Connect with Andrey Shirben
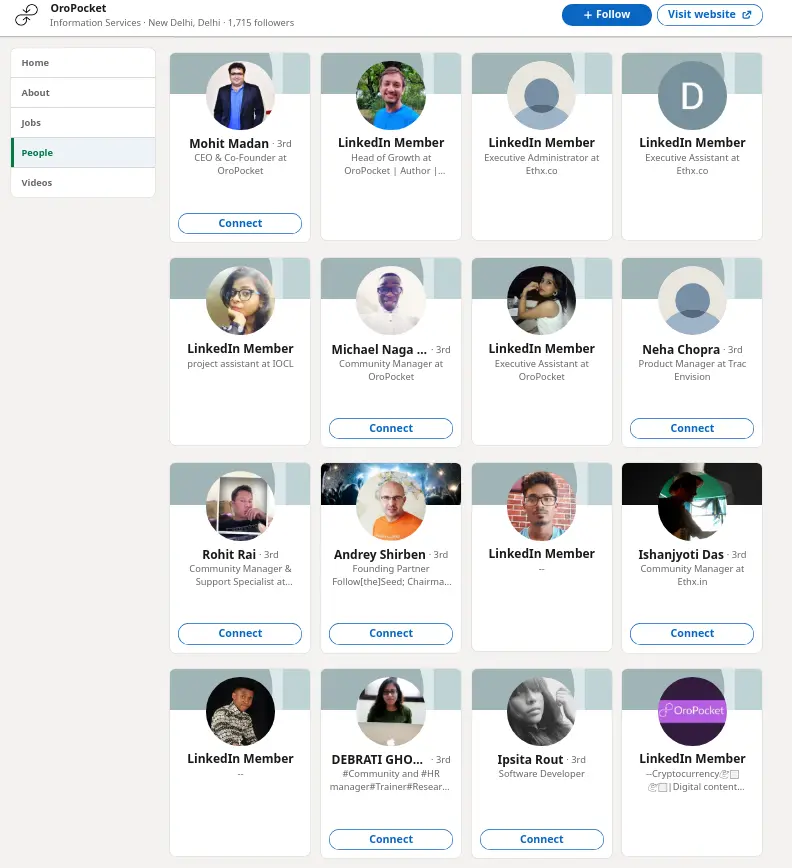 pos(391,633)
